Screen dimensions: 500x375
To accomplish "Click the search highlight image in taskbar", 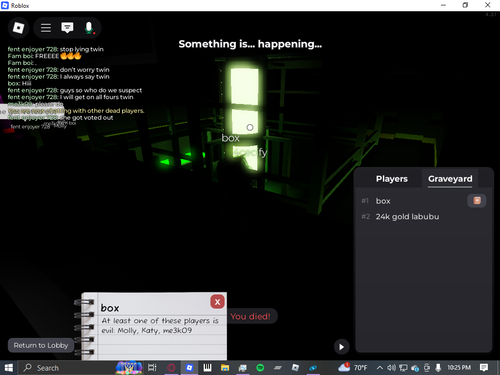I will pyautogui.click(x=129, y=368).
